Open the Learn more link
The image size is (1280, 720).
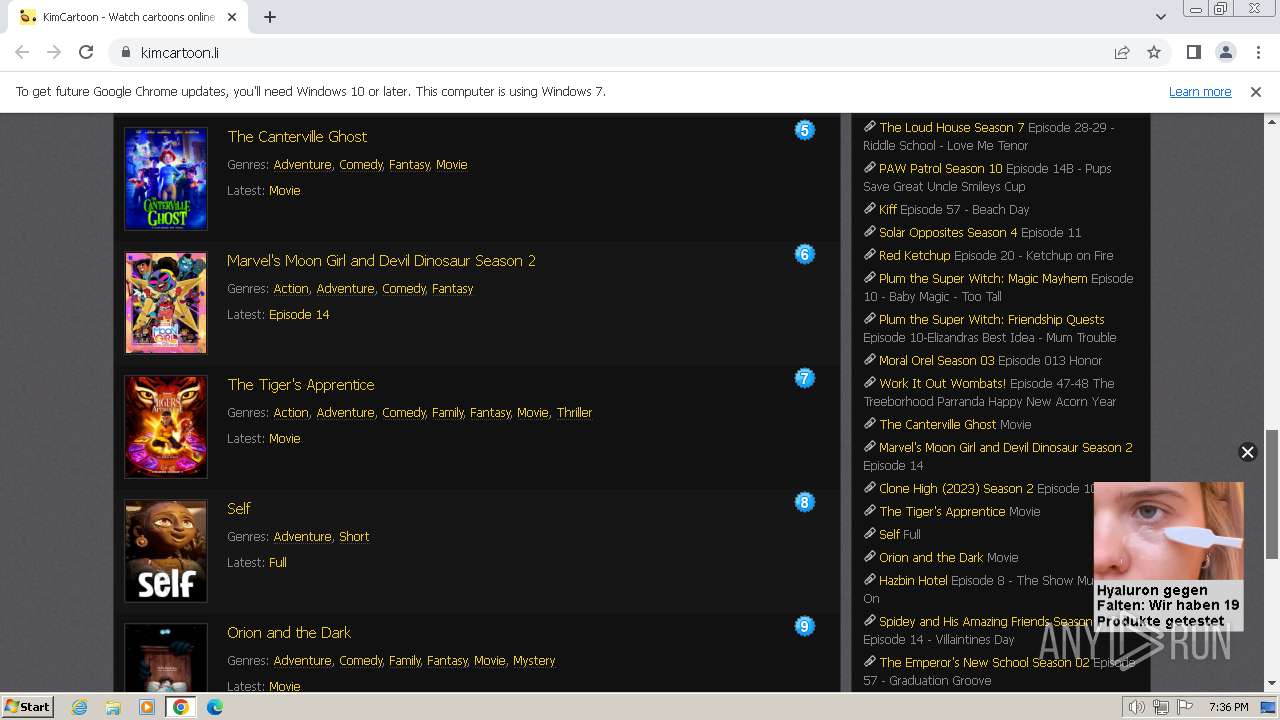1200,92
